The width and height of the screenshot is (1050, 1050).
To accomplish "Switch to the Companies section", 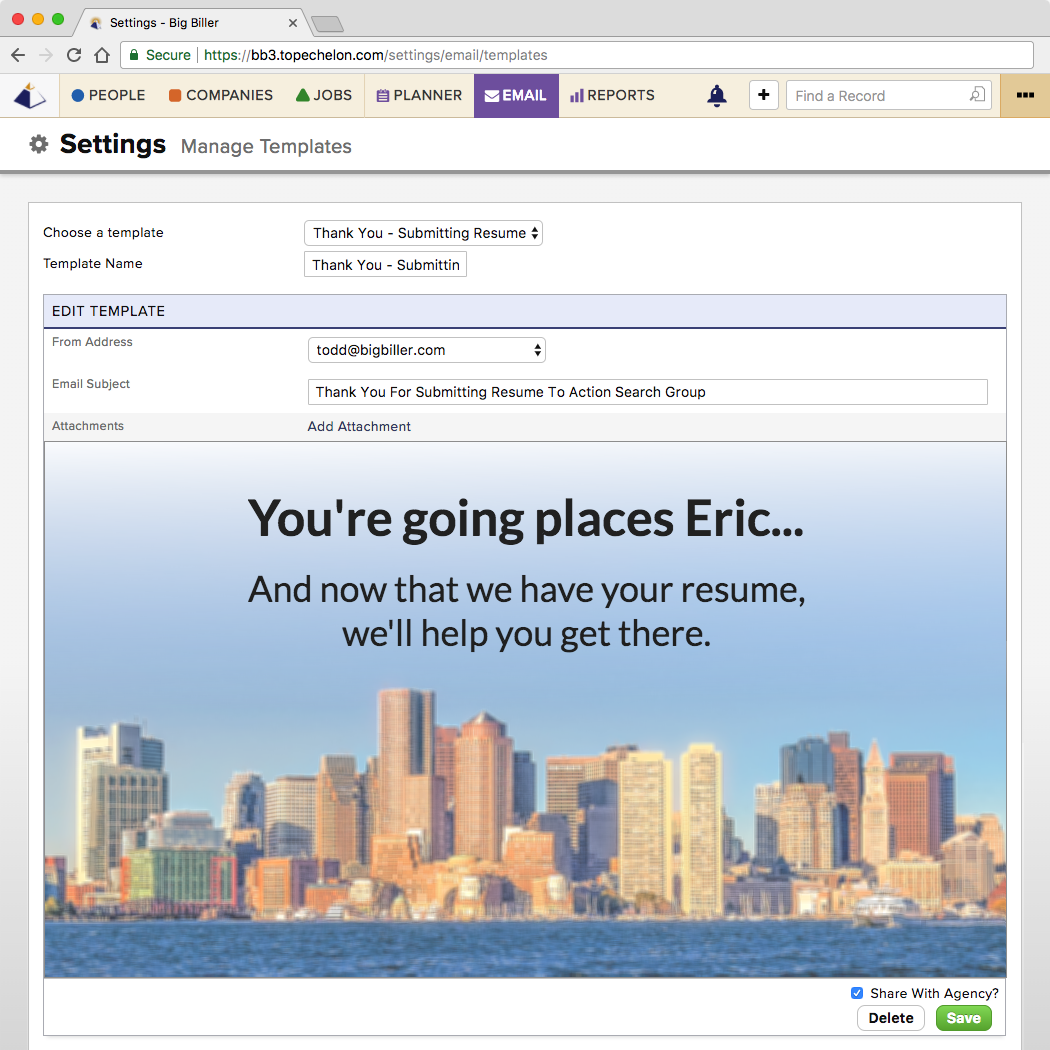I will point(220,96).
